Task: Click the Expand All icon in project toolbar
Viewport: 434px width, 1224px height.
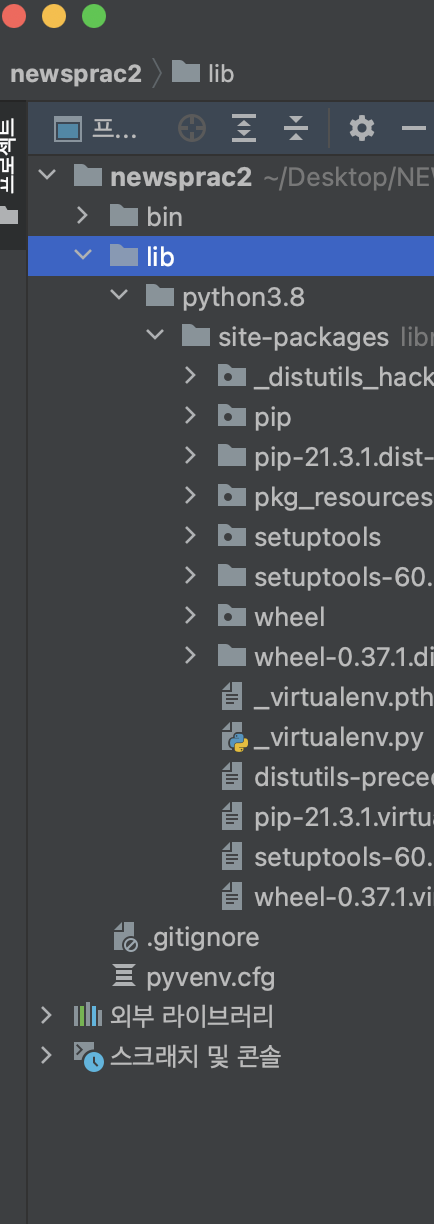Action: pyautogui.click(x=244, y=128)
